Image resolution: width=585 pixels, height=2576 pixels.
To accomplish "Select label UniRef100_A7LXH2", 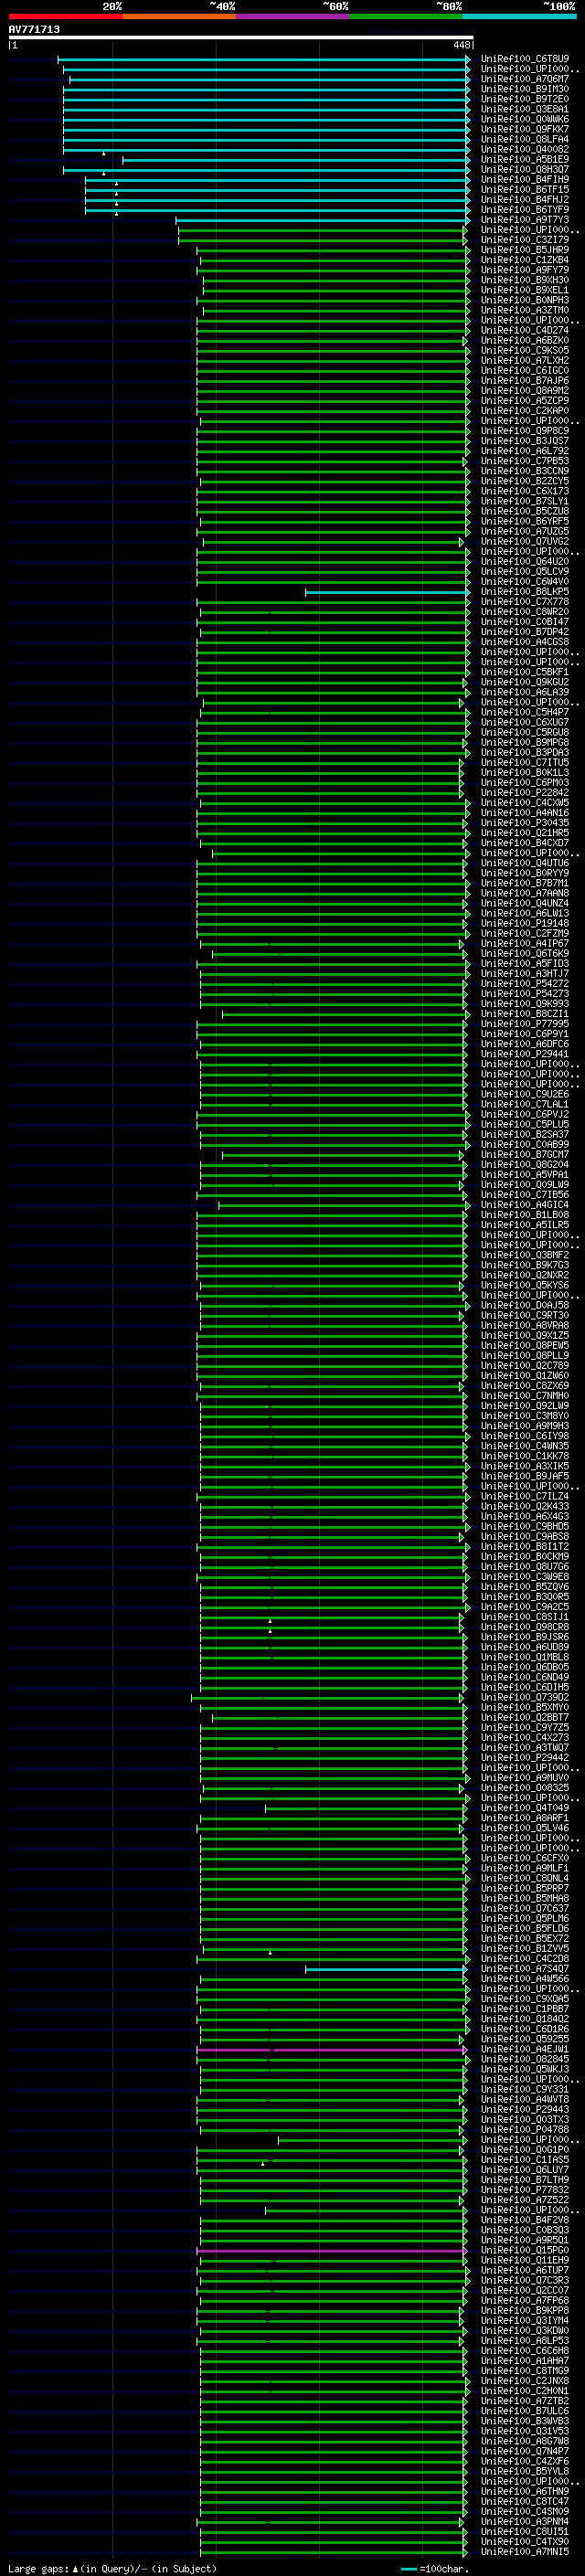I will 524,361.
